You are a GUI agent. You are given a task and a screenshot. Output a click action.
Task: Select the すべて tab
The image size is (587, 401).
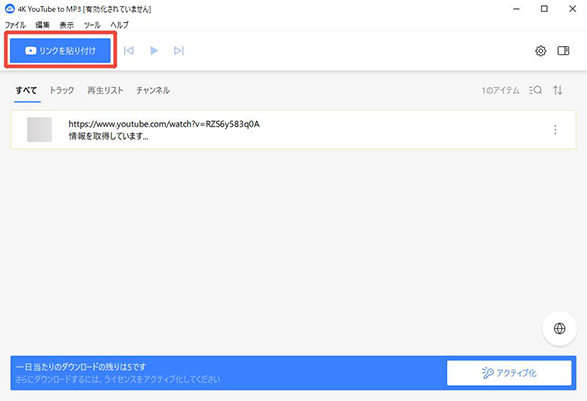tap(26, 90)
